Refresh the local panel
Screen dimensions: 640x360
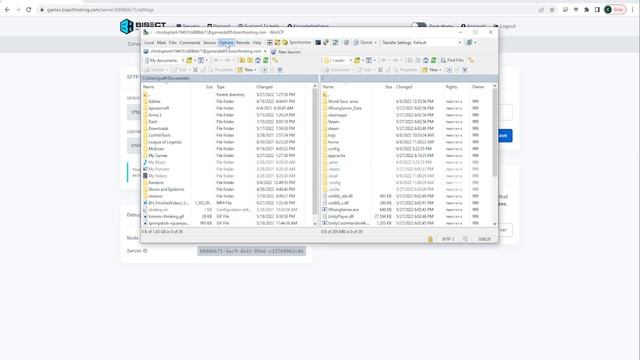click(266, 60)
